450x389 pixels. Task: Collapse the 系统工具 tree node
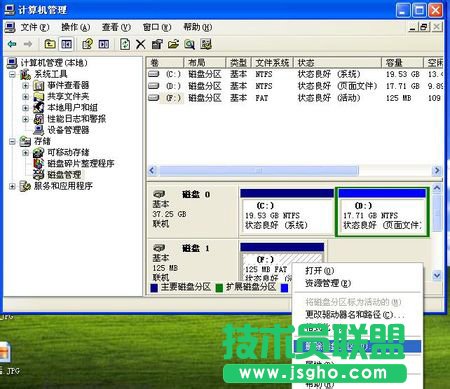pyautogui.click(x=12, y=74)
